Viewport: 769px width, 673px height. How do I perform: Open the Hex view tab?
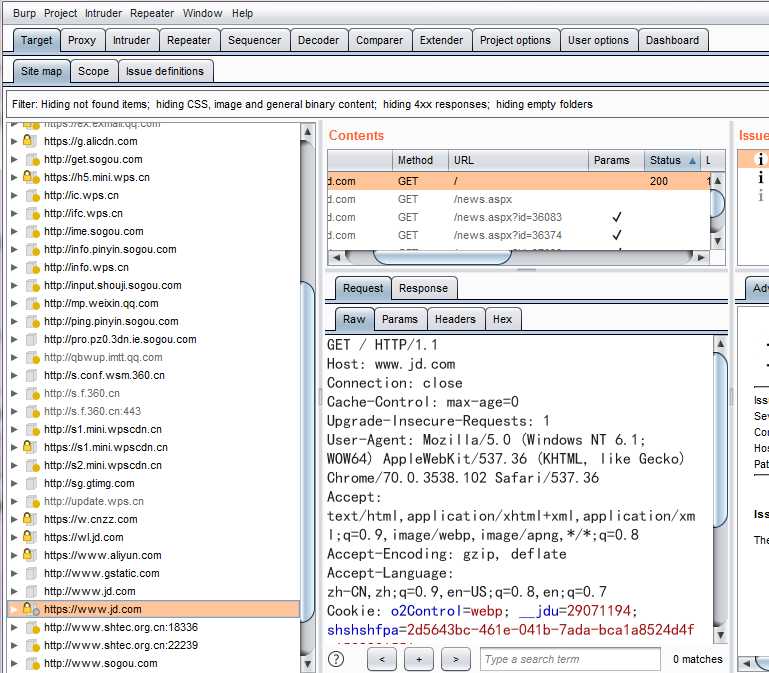coord(502,319)
